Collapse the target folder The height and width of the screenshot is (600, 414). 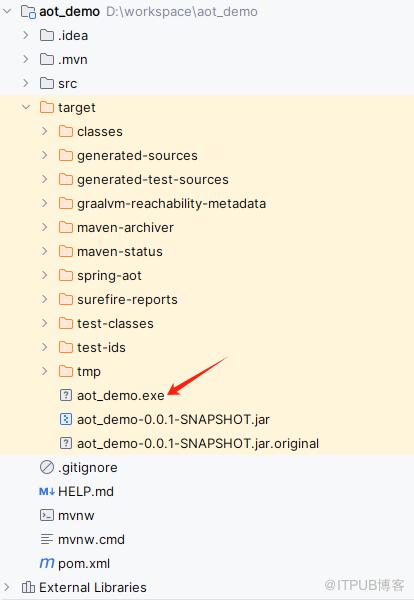pos(26,107)
